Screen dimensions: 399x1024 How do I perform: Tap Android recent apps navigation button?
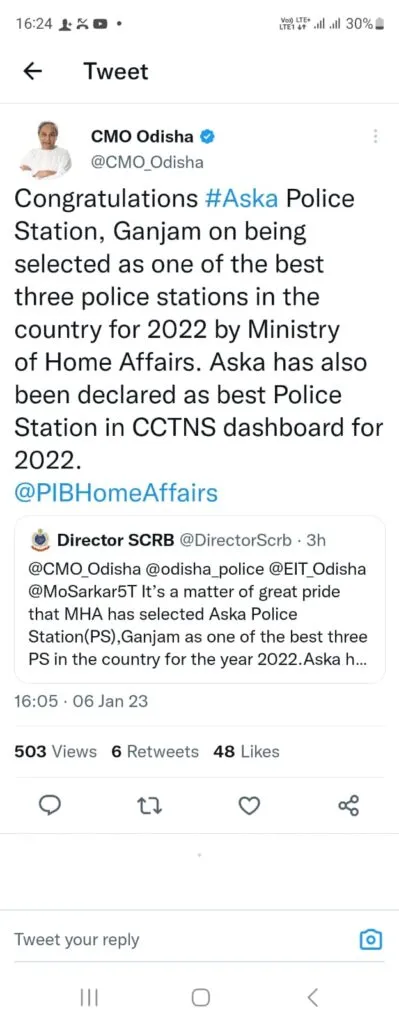pyautogui.click(x=89, y=997)
